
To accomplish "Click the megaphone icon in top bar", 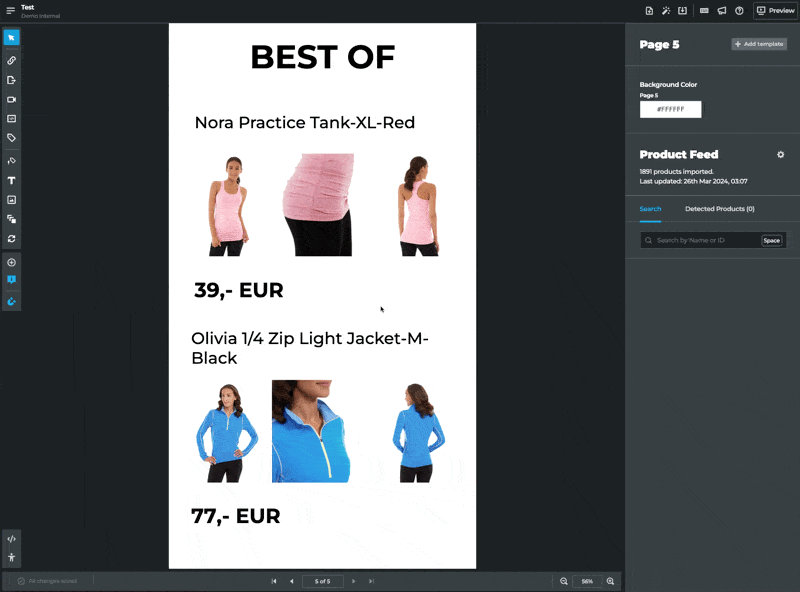I will point(722,11).
